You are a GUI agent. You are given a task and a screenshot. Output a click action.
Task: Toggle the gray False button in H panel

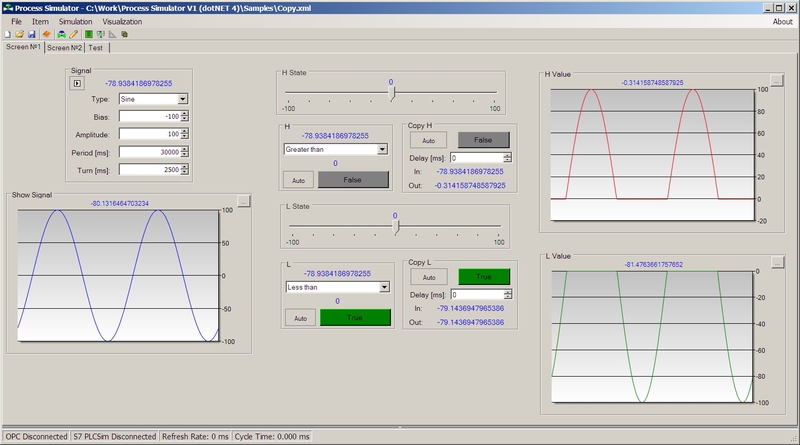(x=354, y=179)
